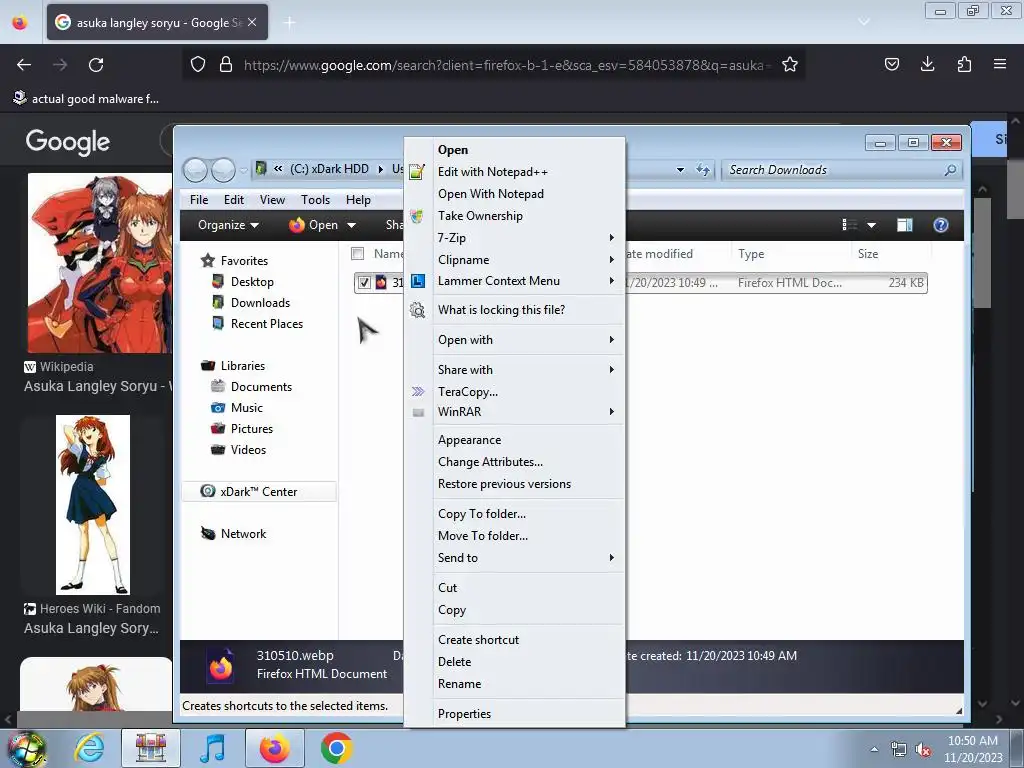1024x768 pixels.
Task: Expand the Clipname submenu
Action: [x=515, y=260]
